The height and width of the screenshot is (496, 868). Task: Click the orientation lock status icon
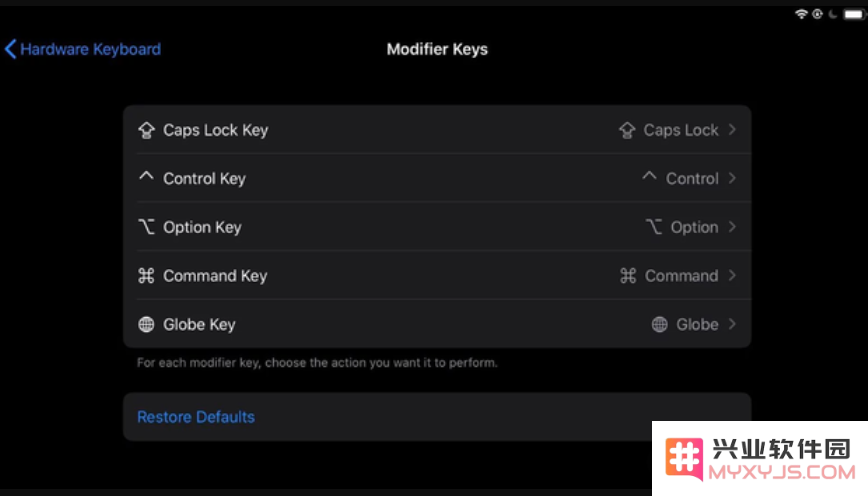pos(817,14)
